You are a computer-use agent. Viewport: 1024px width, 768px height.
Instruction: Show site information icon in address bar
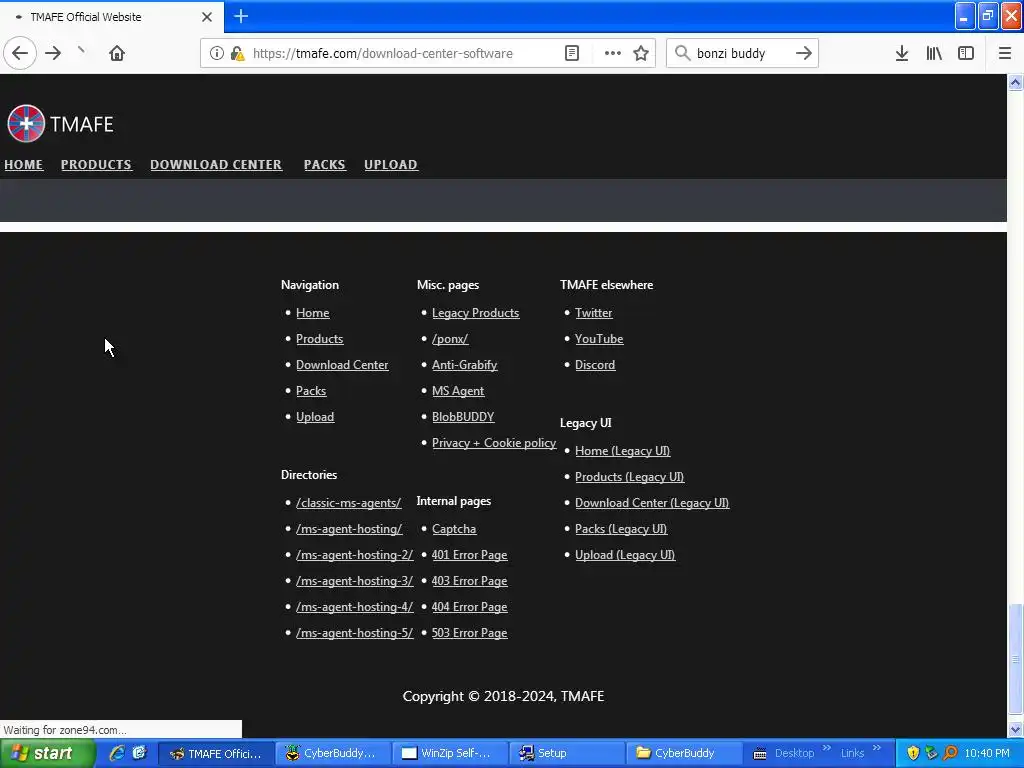pos(217,54)
